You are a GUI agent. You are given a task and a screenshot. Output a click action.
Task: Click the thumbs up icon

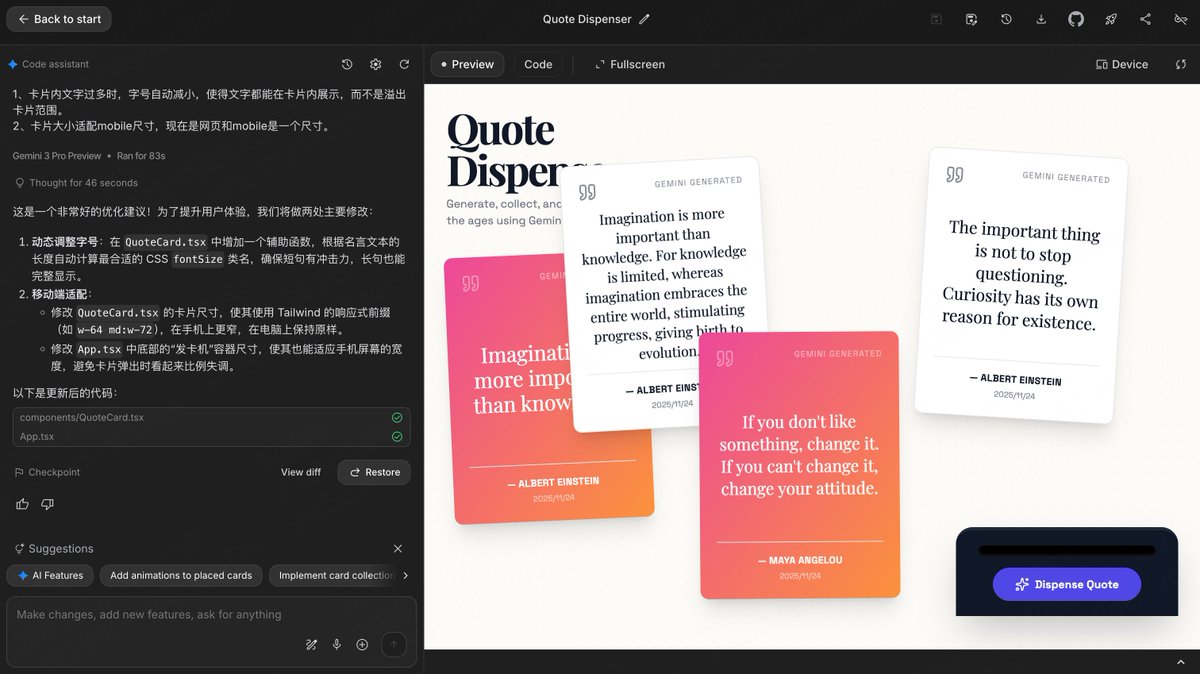[x=23, y=504]
